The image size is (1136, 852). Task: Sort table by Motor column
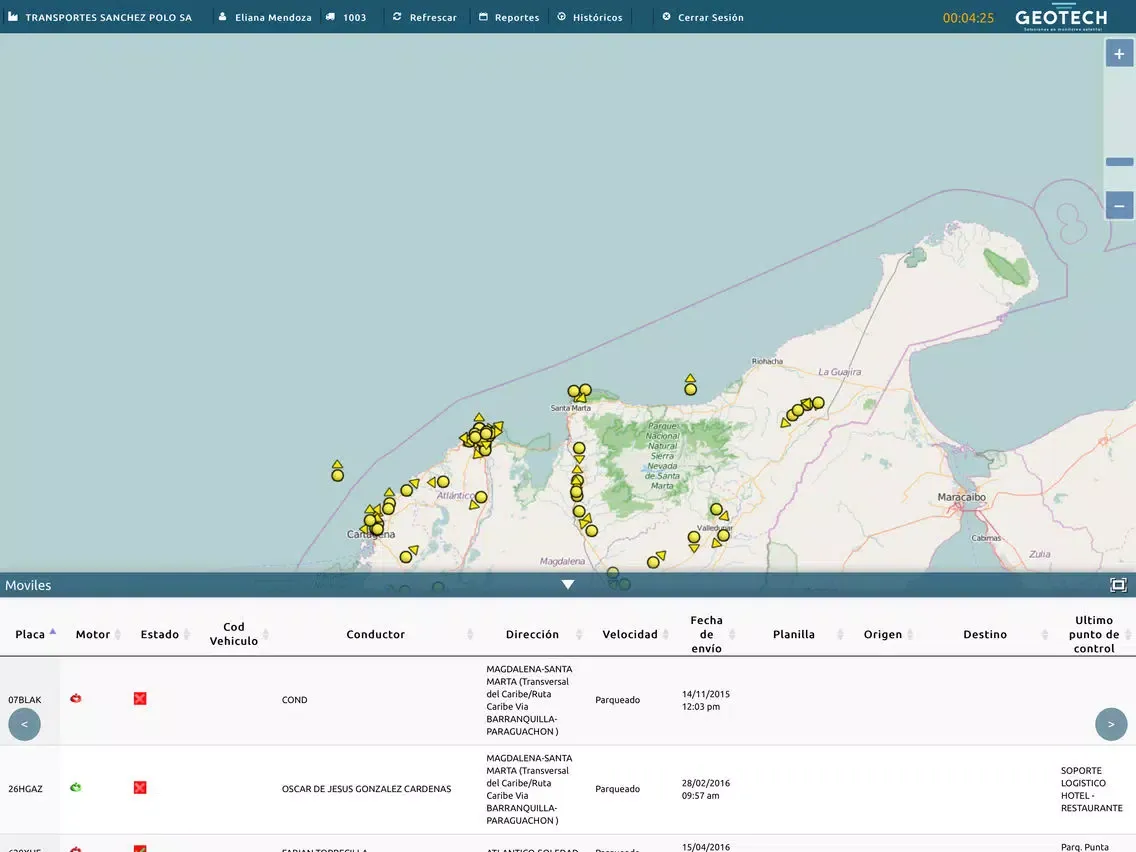click(93, 634)
